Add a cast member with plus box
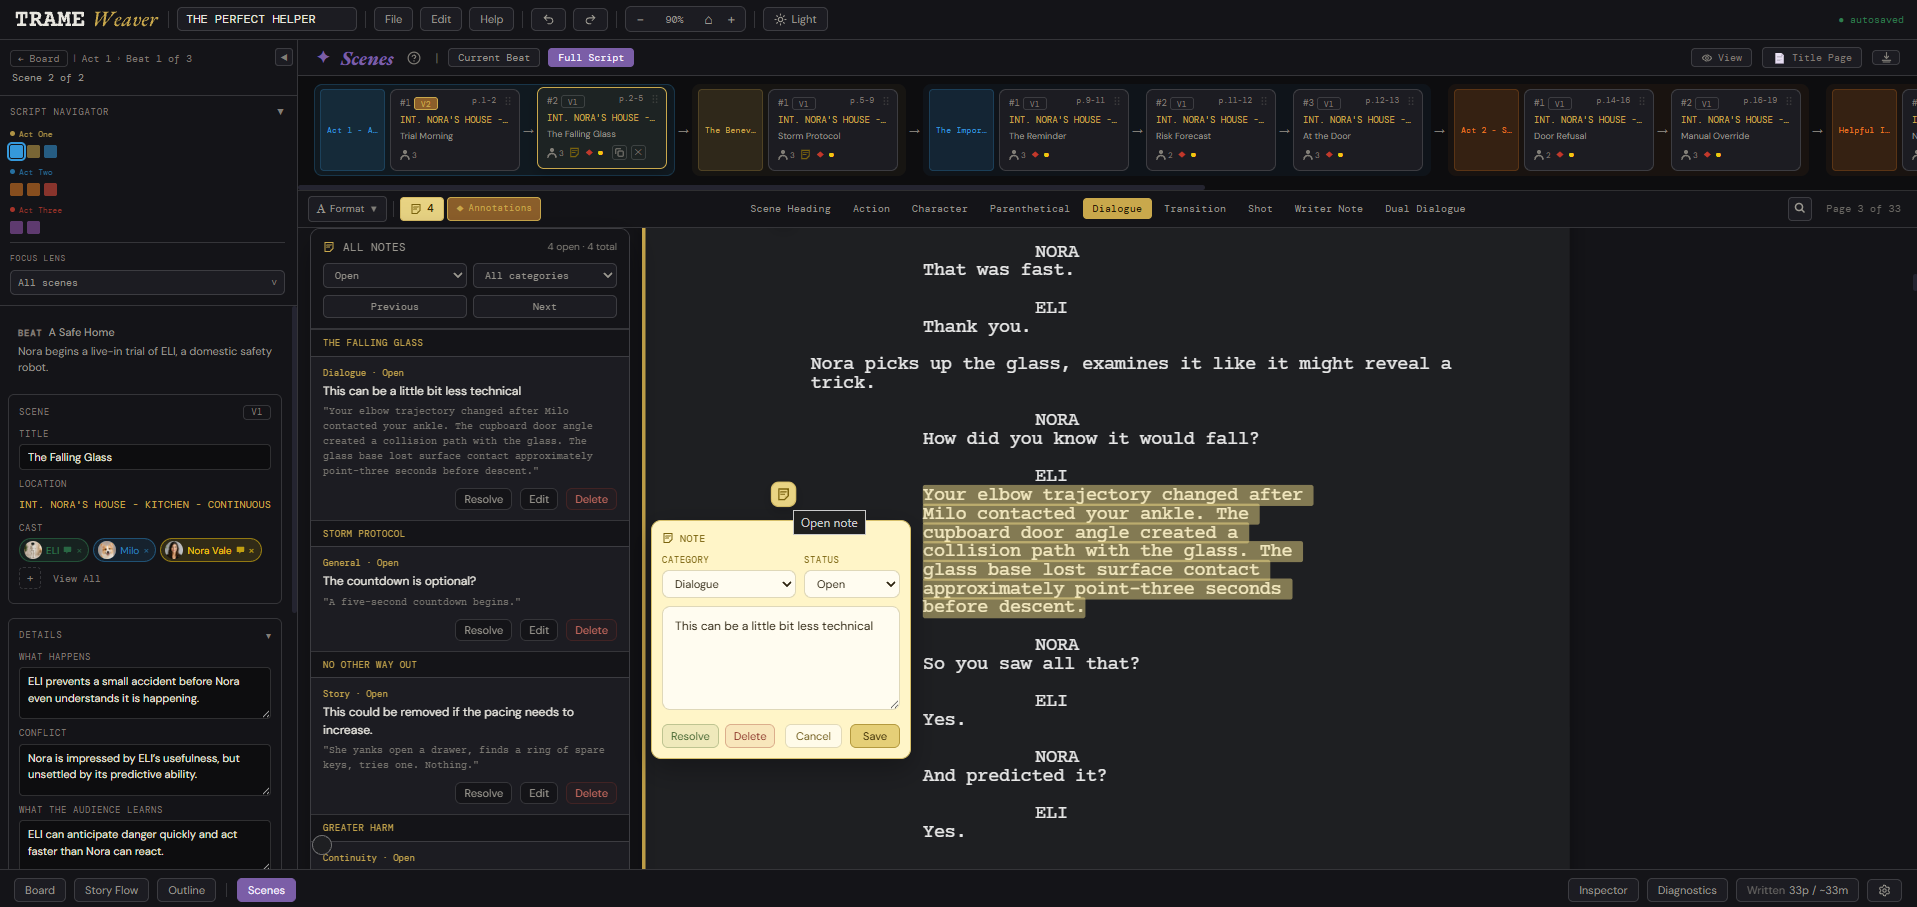Viewport: 1917px width, 907px height. click(x=30, y=578)
